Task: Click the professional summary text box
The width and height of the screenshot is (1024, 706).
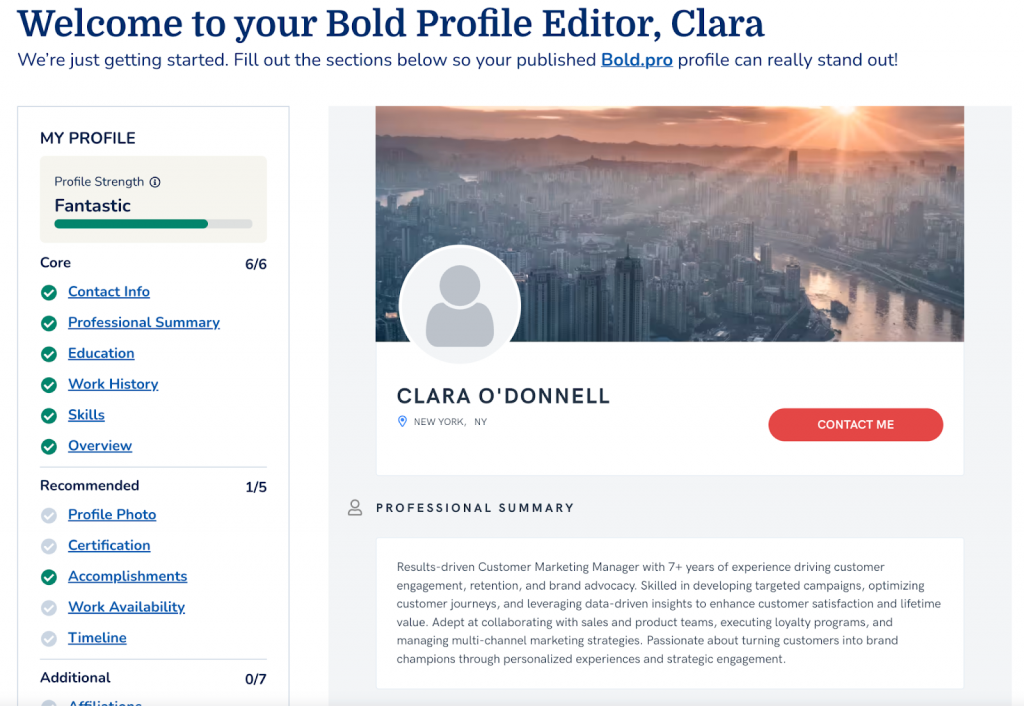Action: point(669,613)
